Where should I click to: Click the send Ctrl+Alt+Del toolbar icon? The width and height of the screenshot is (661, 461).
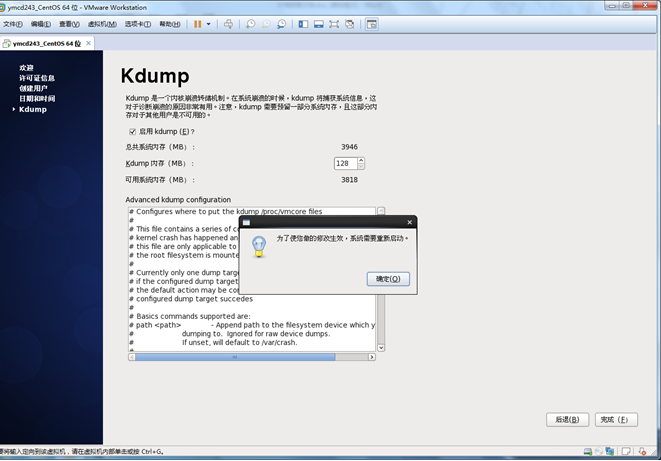(228, 24)
